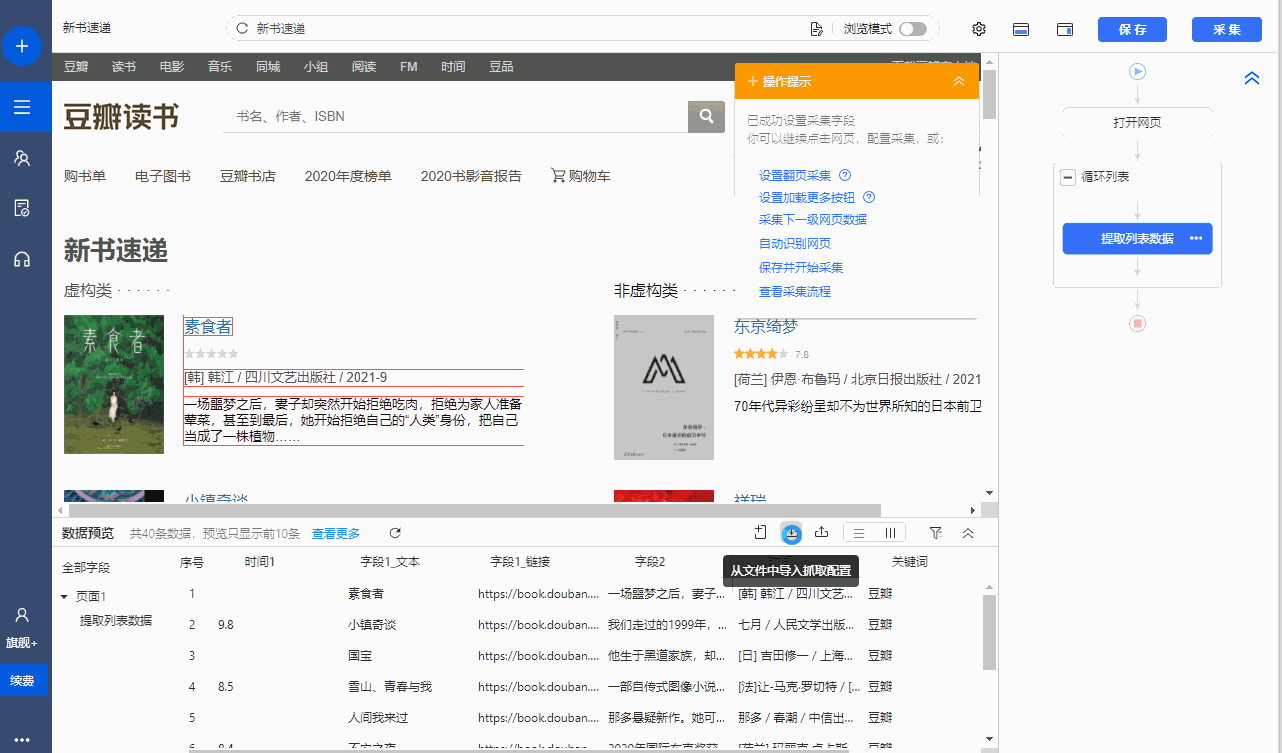The width and height of the screenshot is (1282, 753).
Task: Collapse the 页面1 tree node
Action: pos(64,597)
